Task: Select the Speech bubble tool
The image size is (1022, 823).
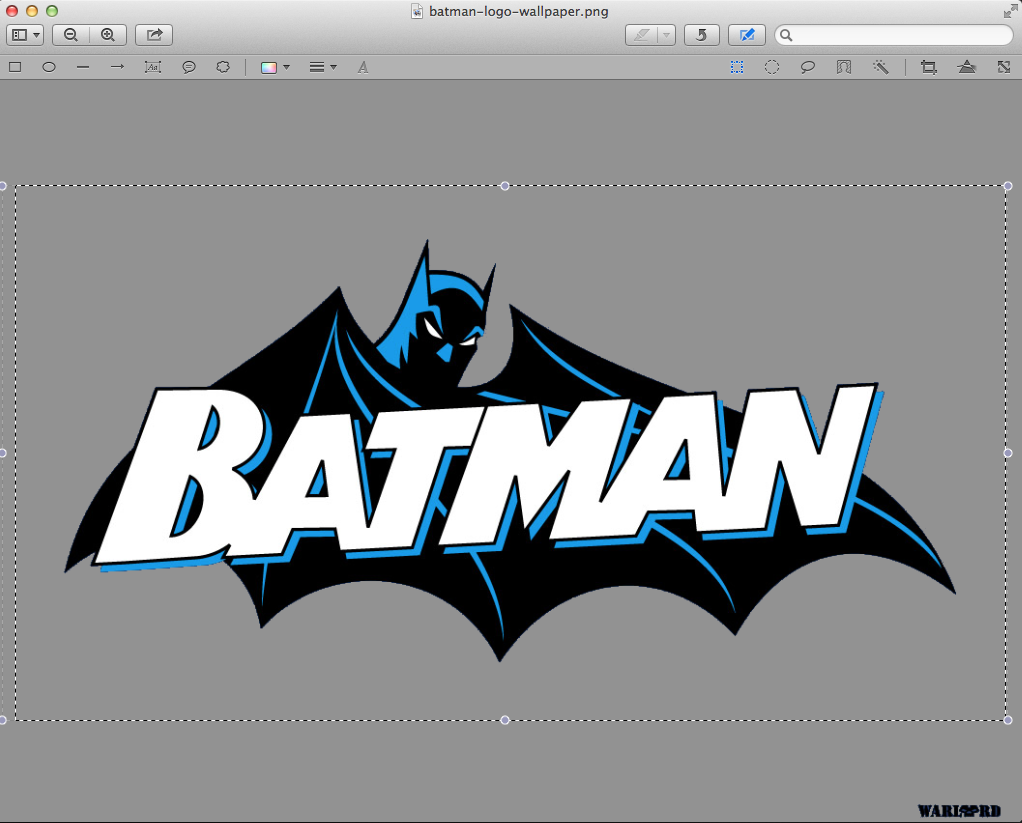Action: pos(189,67)
